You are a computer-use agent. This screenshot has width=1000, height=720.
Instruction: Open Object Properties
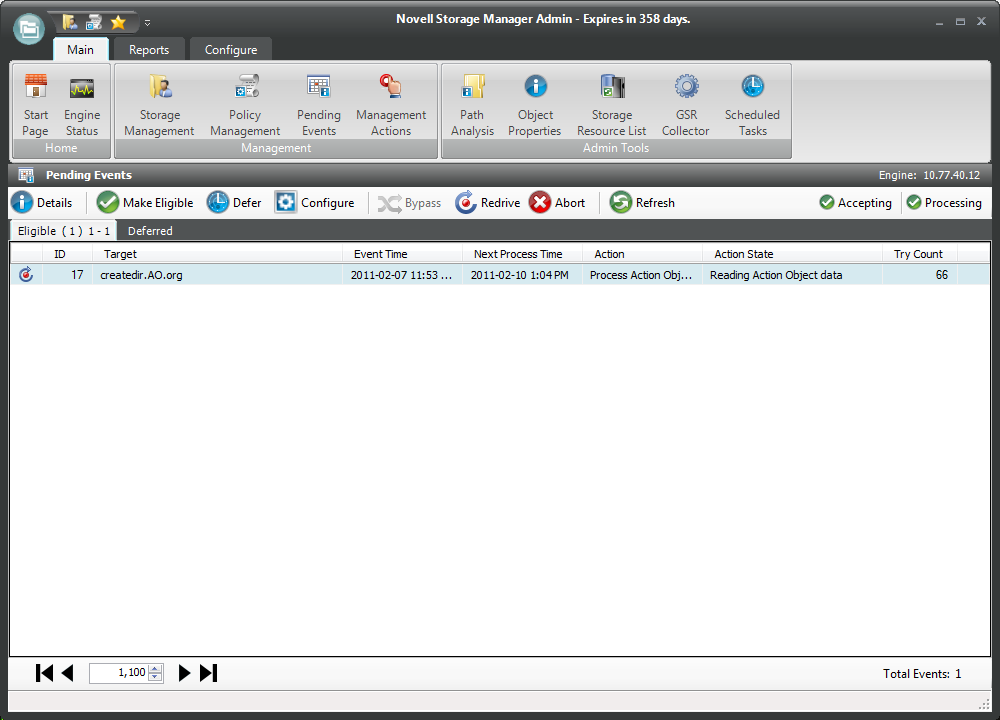pyautogui.click(x=535, y=105)
